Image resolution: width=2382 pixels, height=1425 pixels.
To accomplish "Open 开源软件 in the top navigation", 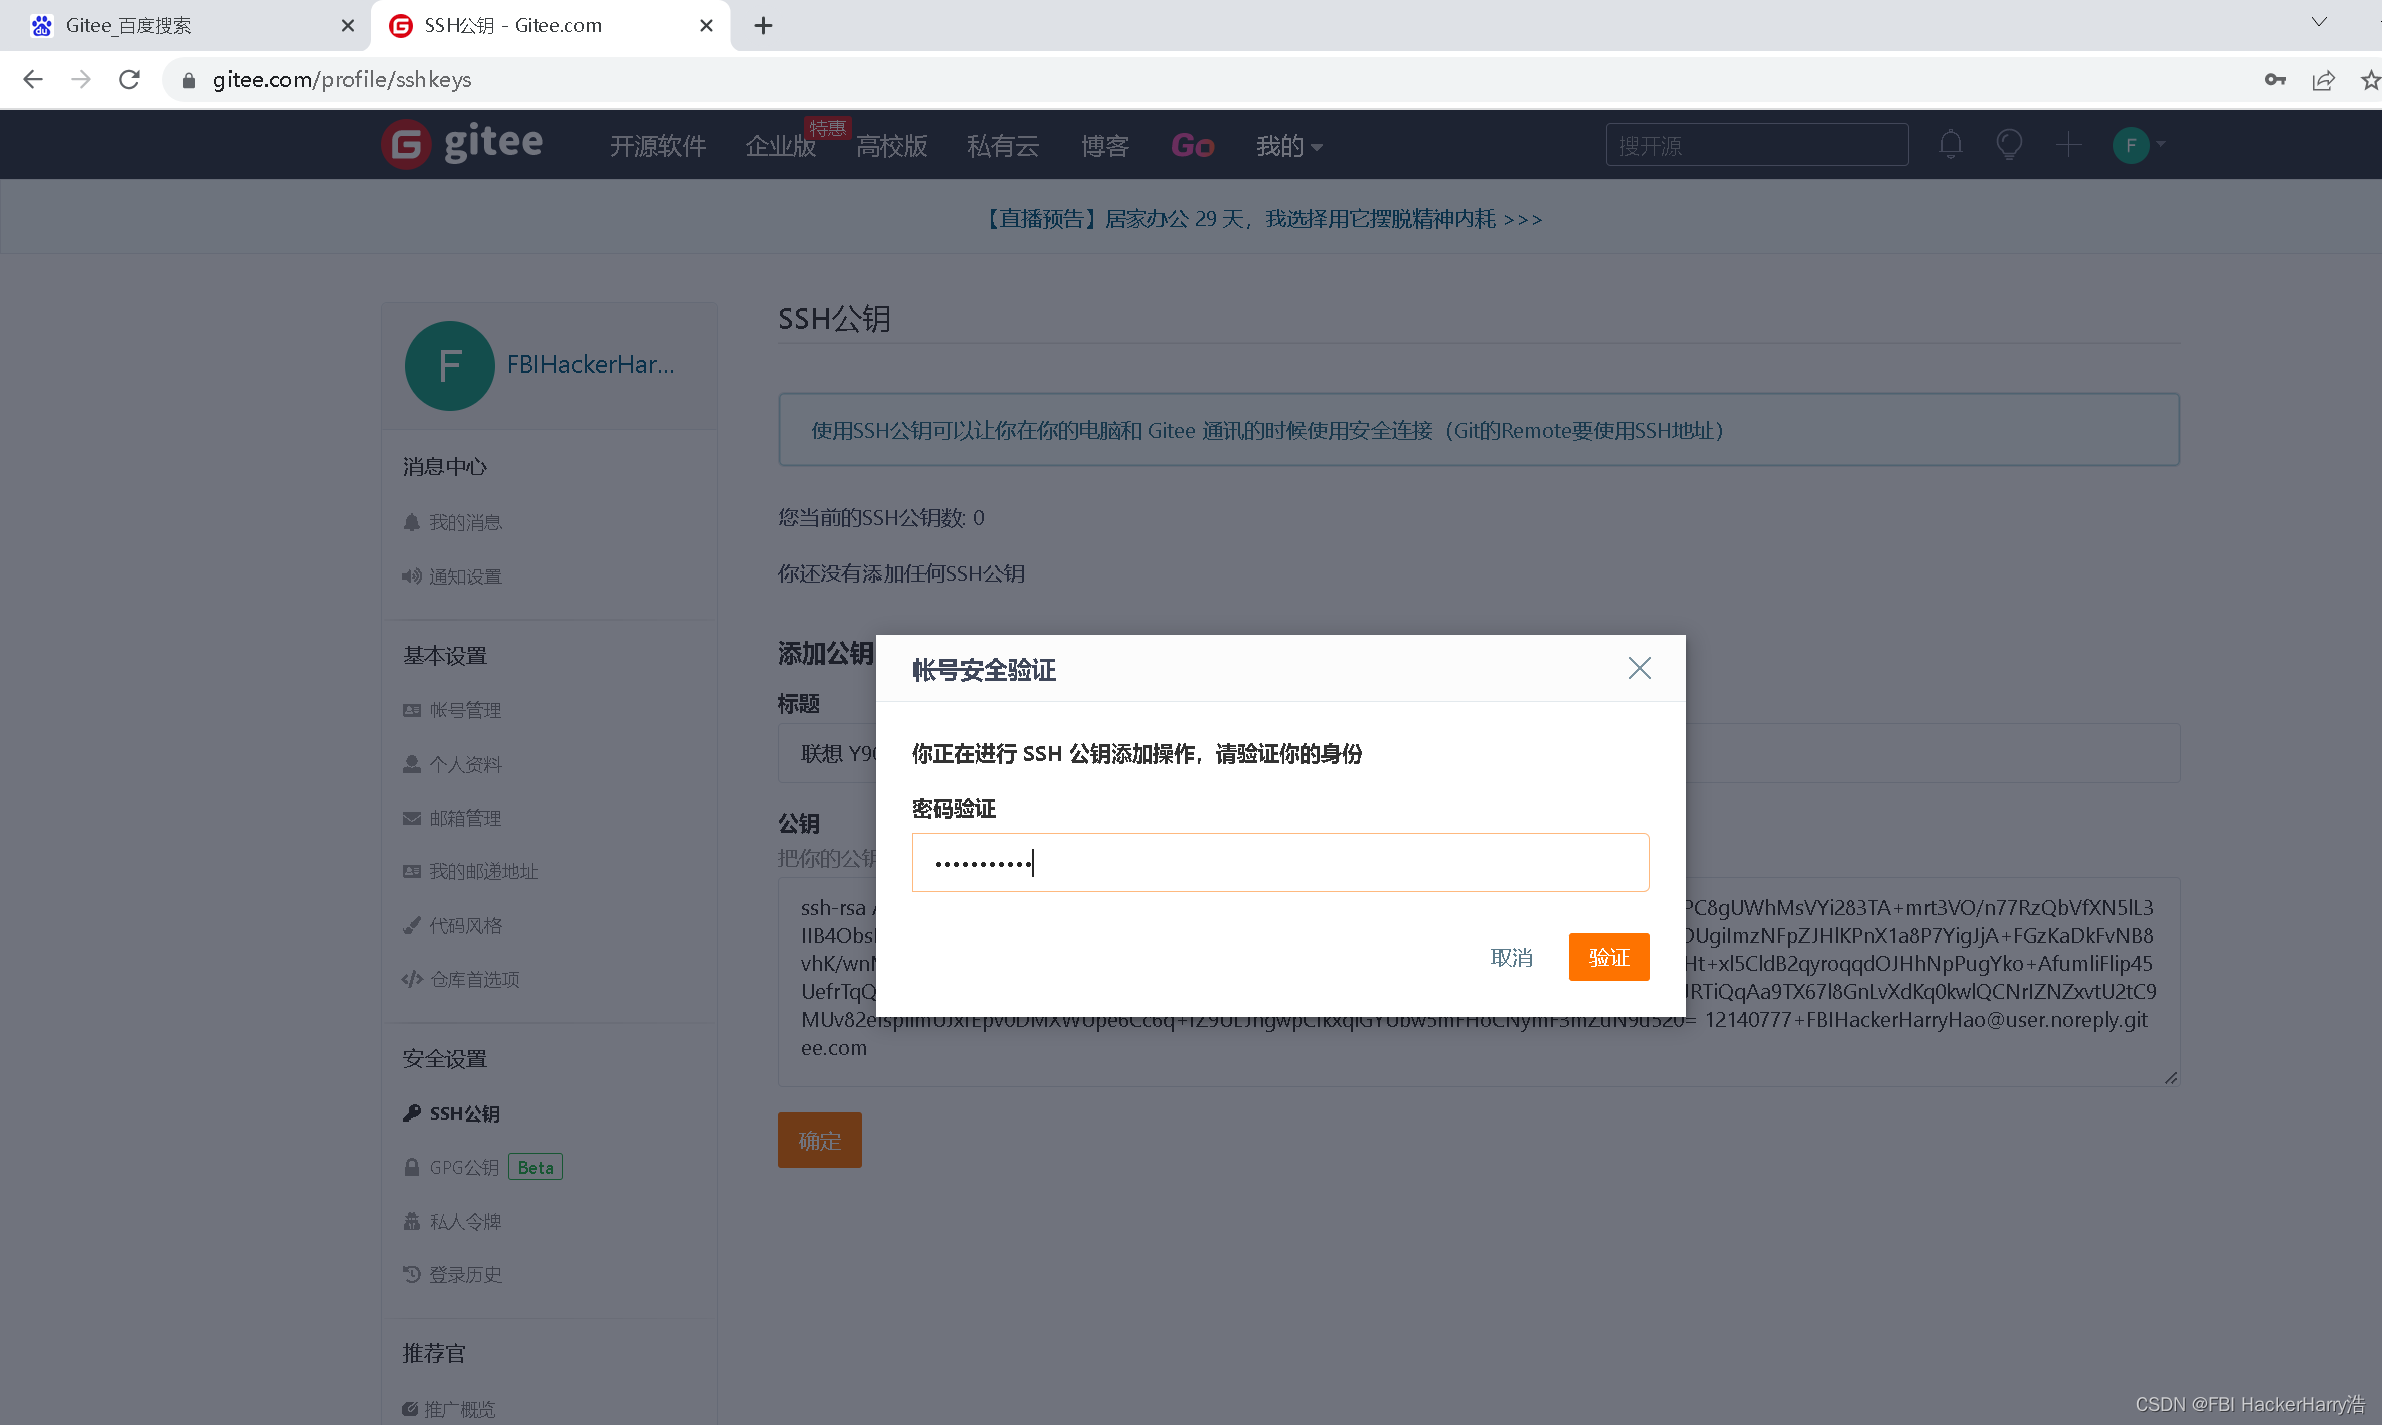I will coord(658,146).
